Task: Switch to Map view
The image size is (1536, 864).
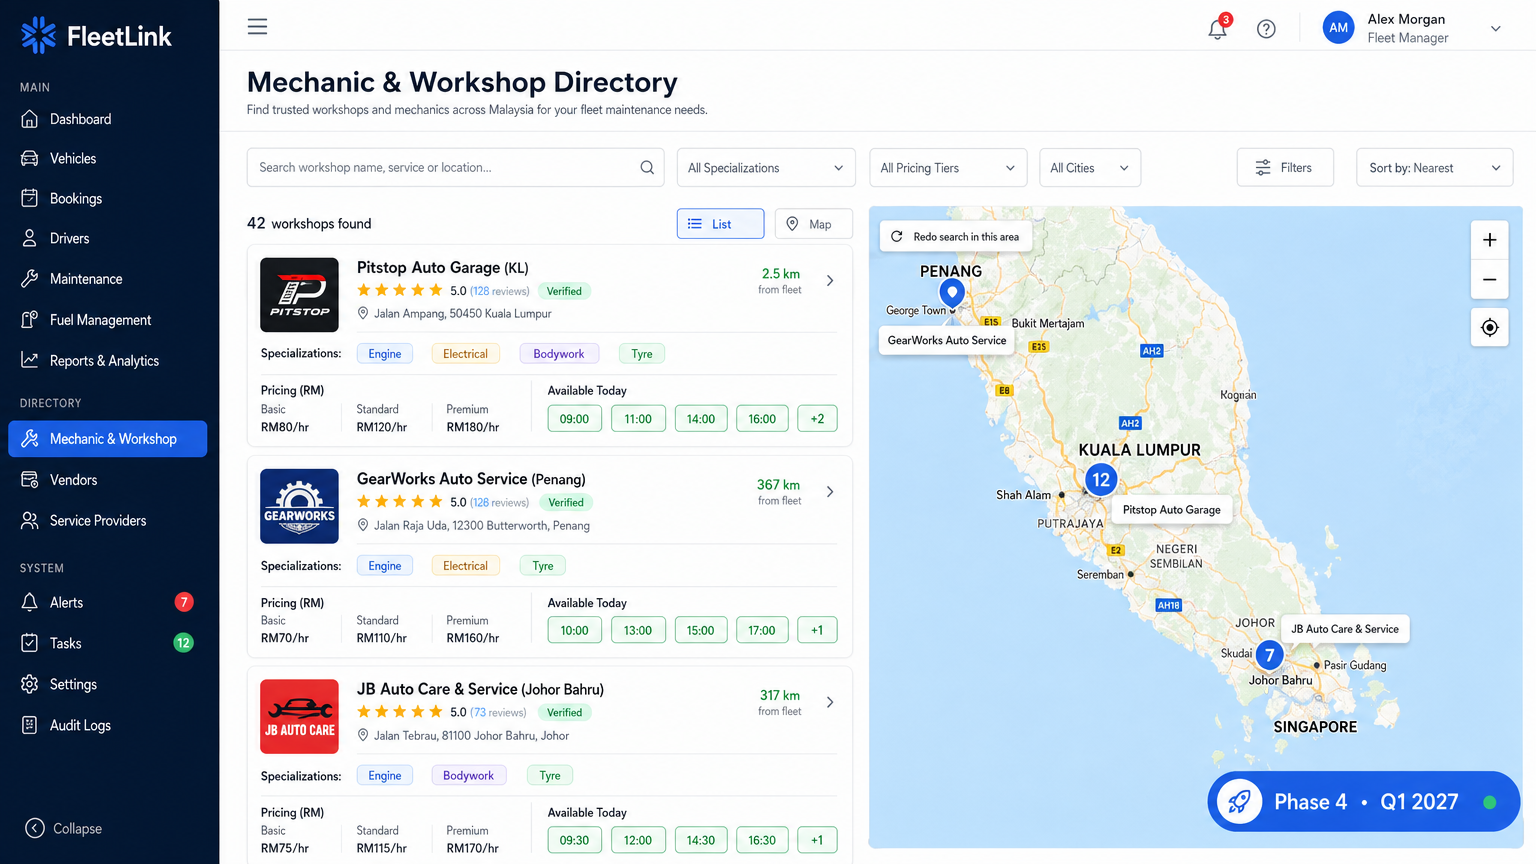Action: click(813, 223)
